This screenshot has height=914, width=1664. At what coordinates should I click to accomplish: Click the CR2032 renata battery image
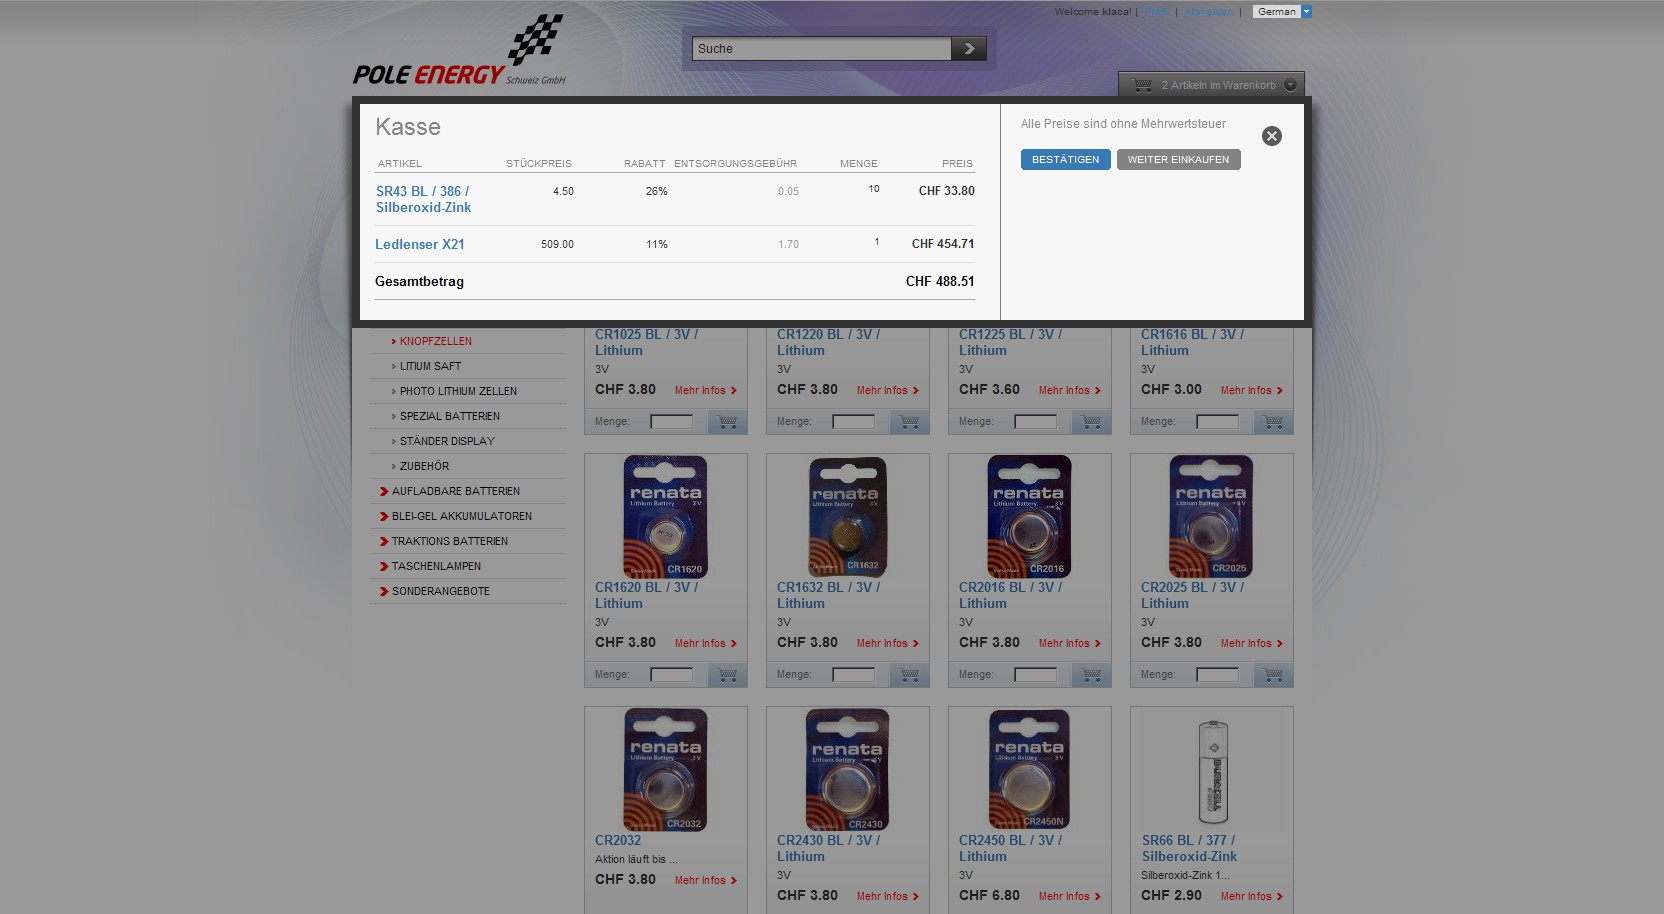665,770
